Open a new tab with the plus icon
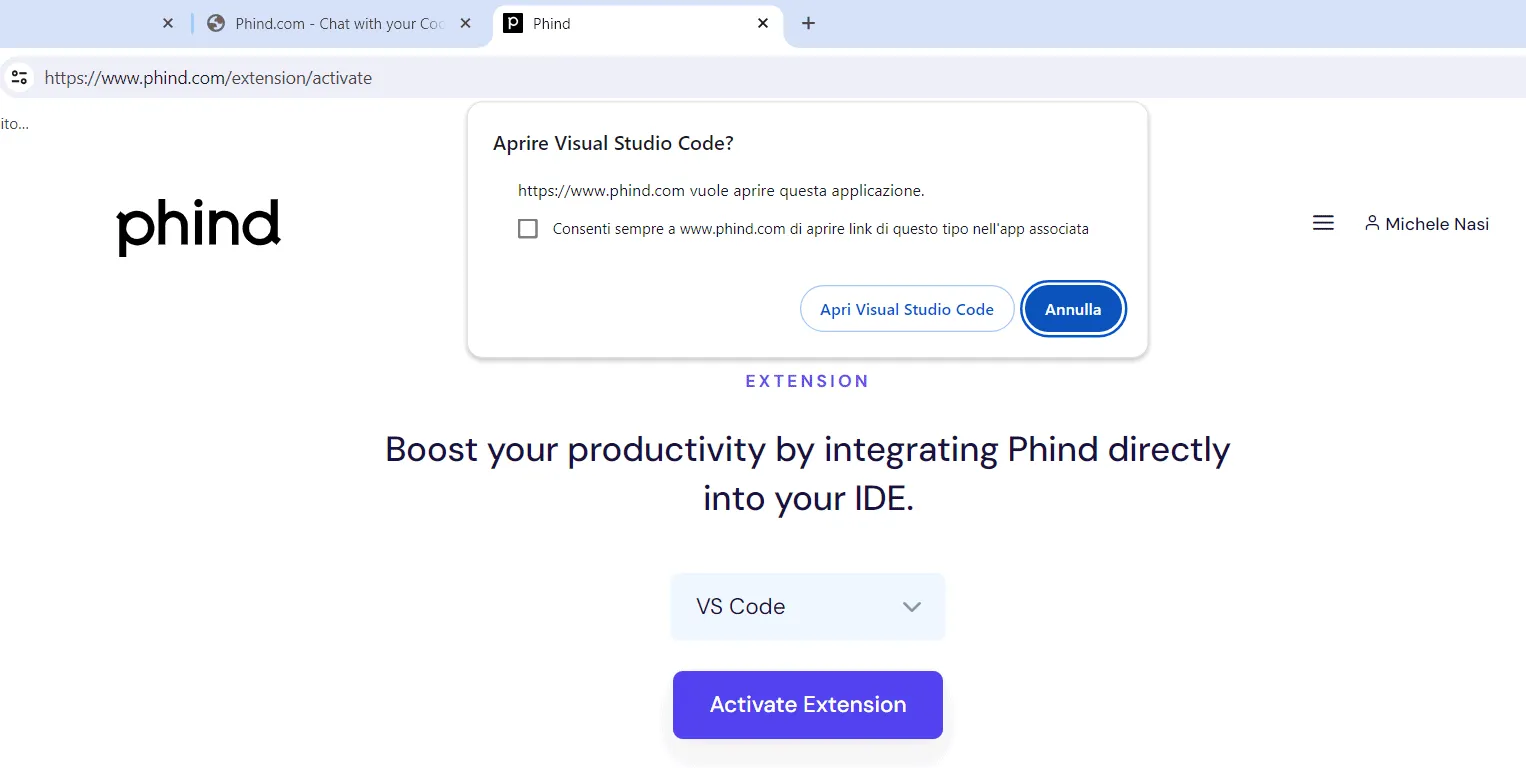Viewport: 1526px width, 768px height. (808, 22)
